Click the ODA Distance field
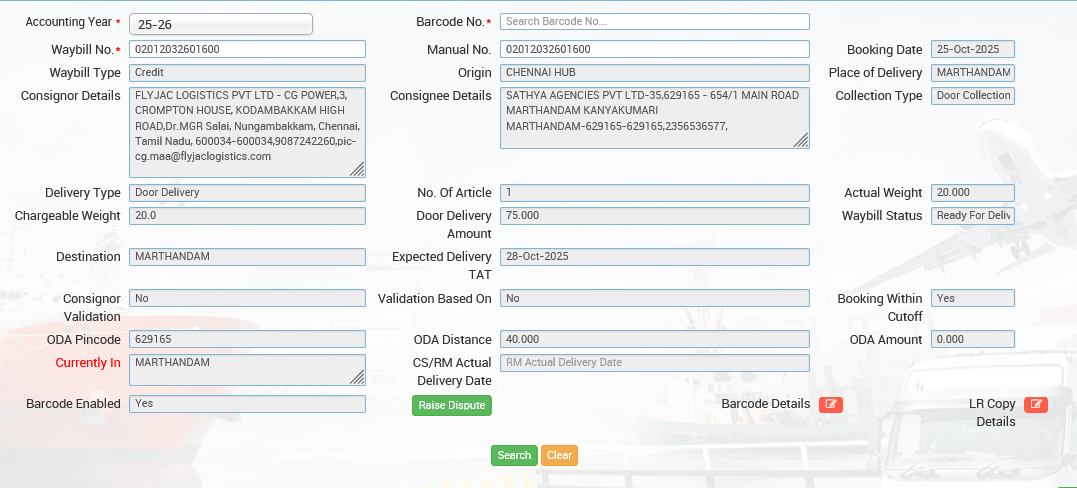 tap(654, 339)
